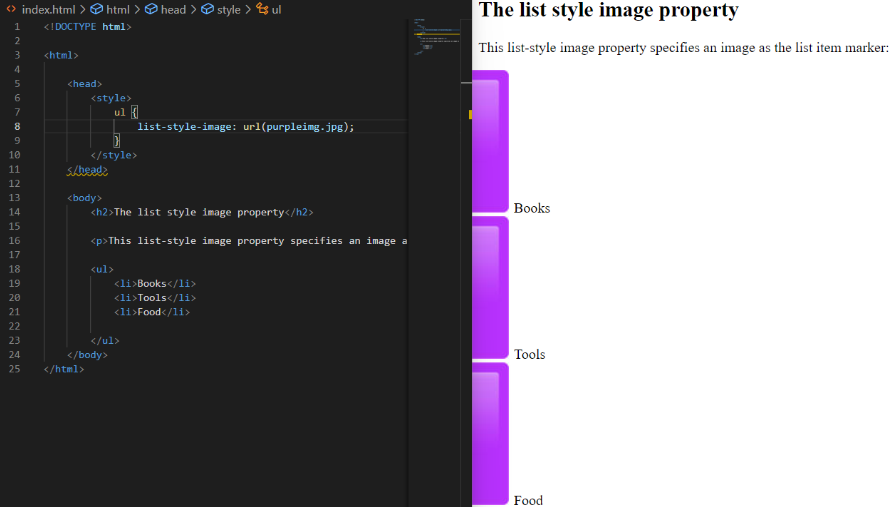
Task: Click the Tools list item in preview
Action: [x=530, y=354]
